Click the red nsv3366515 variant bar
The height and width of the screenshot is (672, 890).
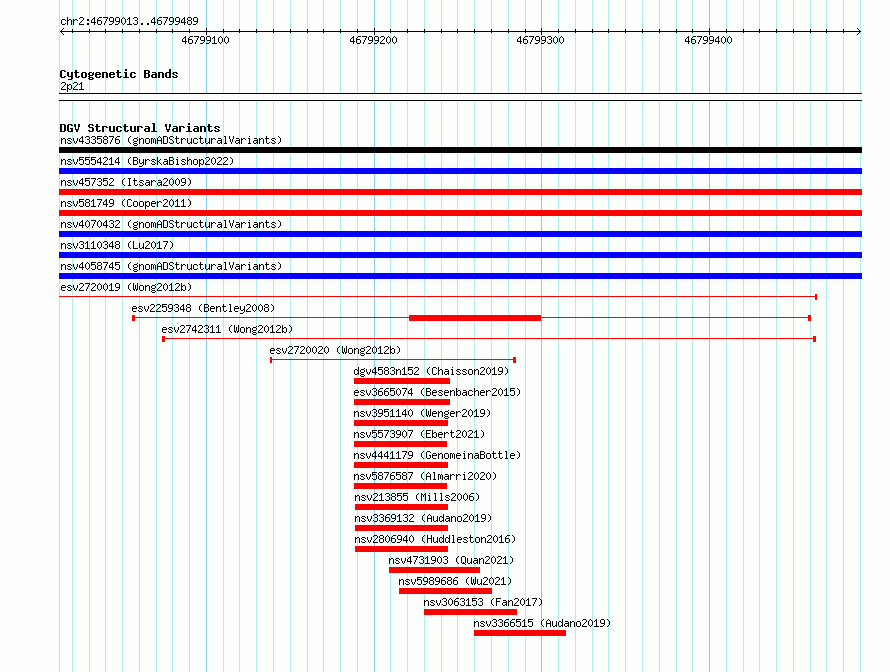(520, 633)
